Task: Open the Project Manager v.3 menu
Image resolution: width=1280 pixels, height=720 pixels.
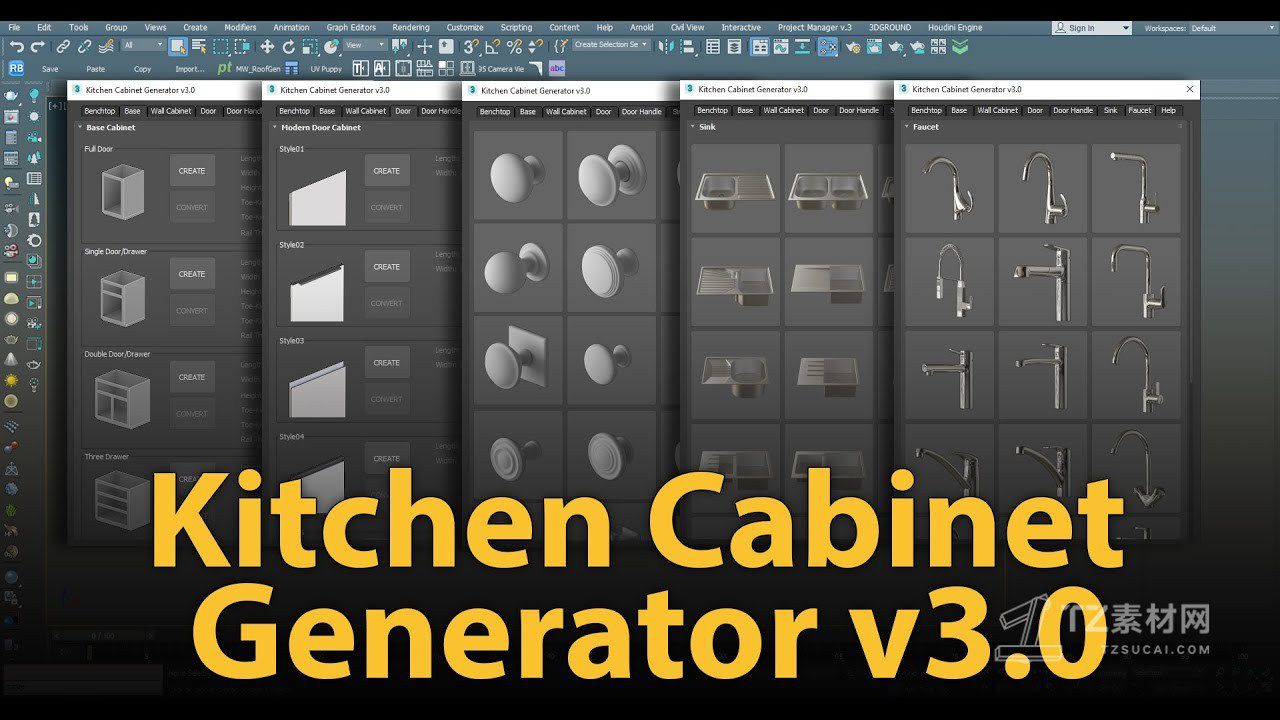Action: pos(815,28)
